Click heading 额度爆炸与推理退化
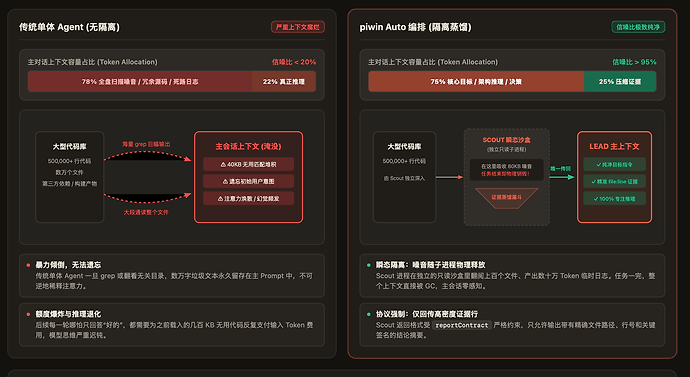Screen dimensions: 690x377 [68, 314]
